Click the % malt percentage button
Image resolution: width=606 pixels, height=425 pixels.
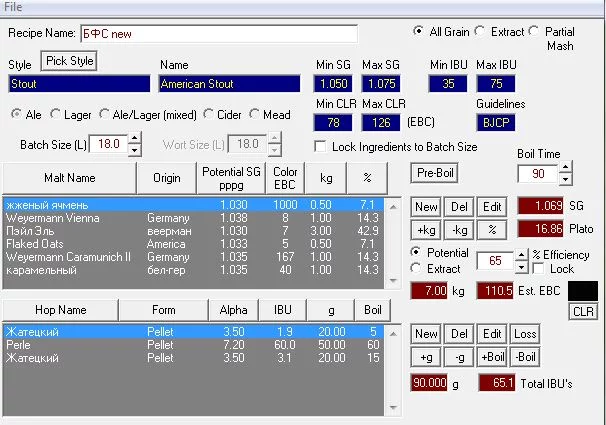coord(492,229)
